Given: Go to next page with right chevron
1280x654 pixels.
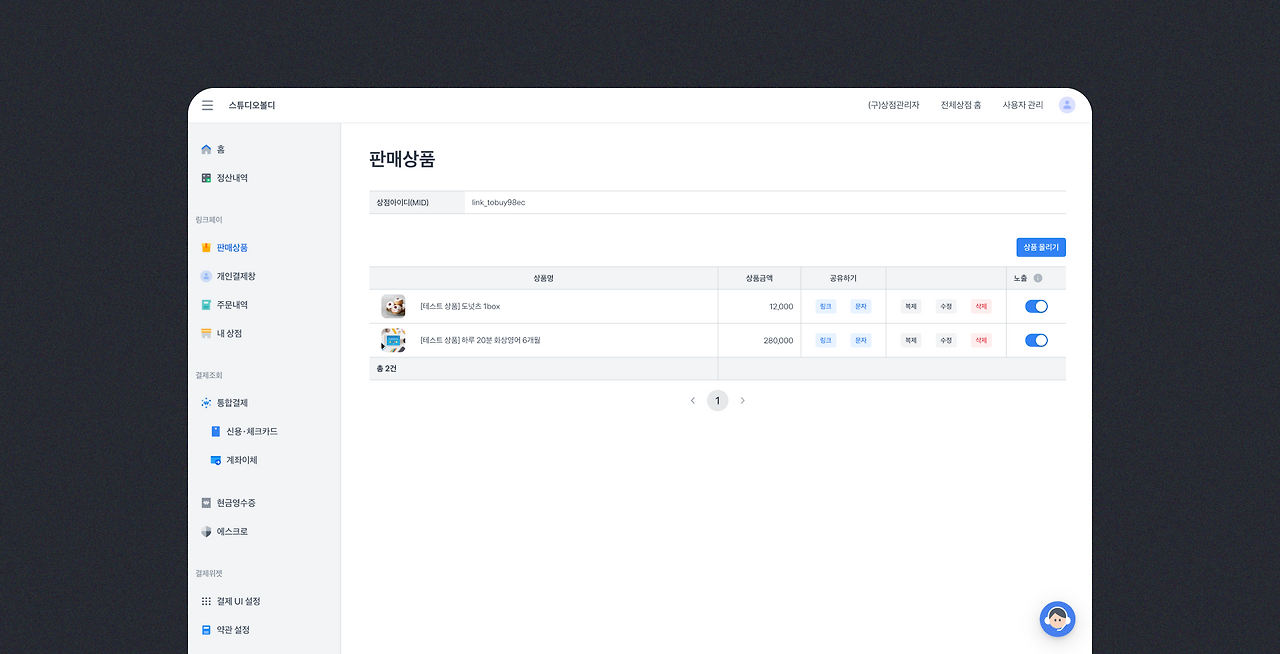Looking at the screenshot, I should pyautogui.click(x=742, y=401).
